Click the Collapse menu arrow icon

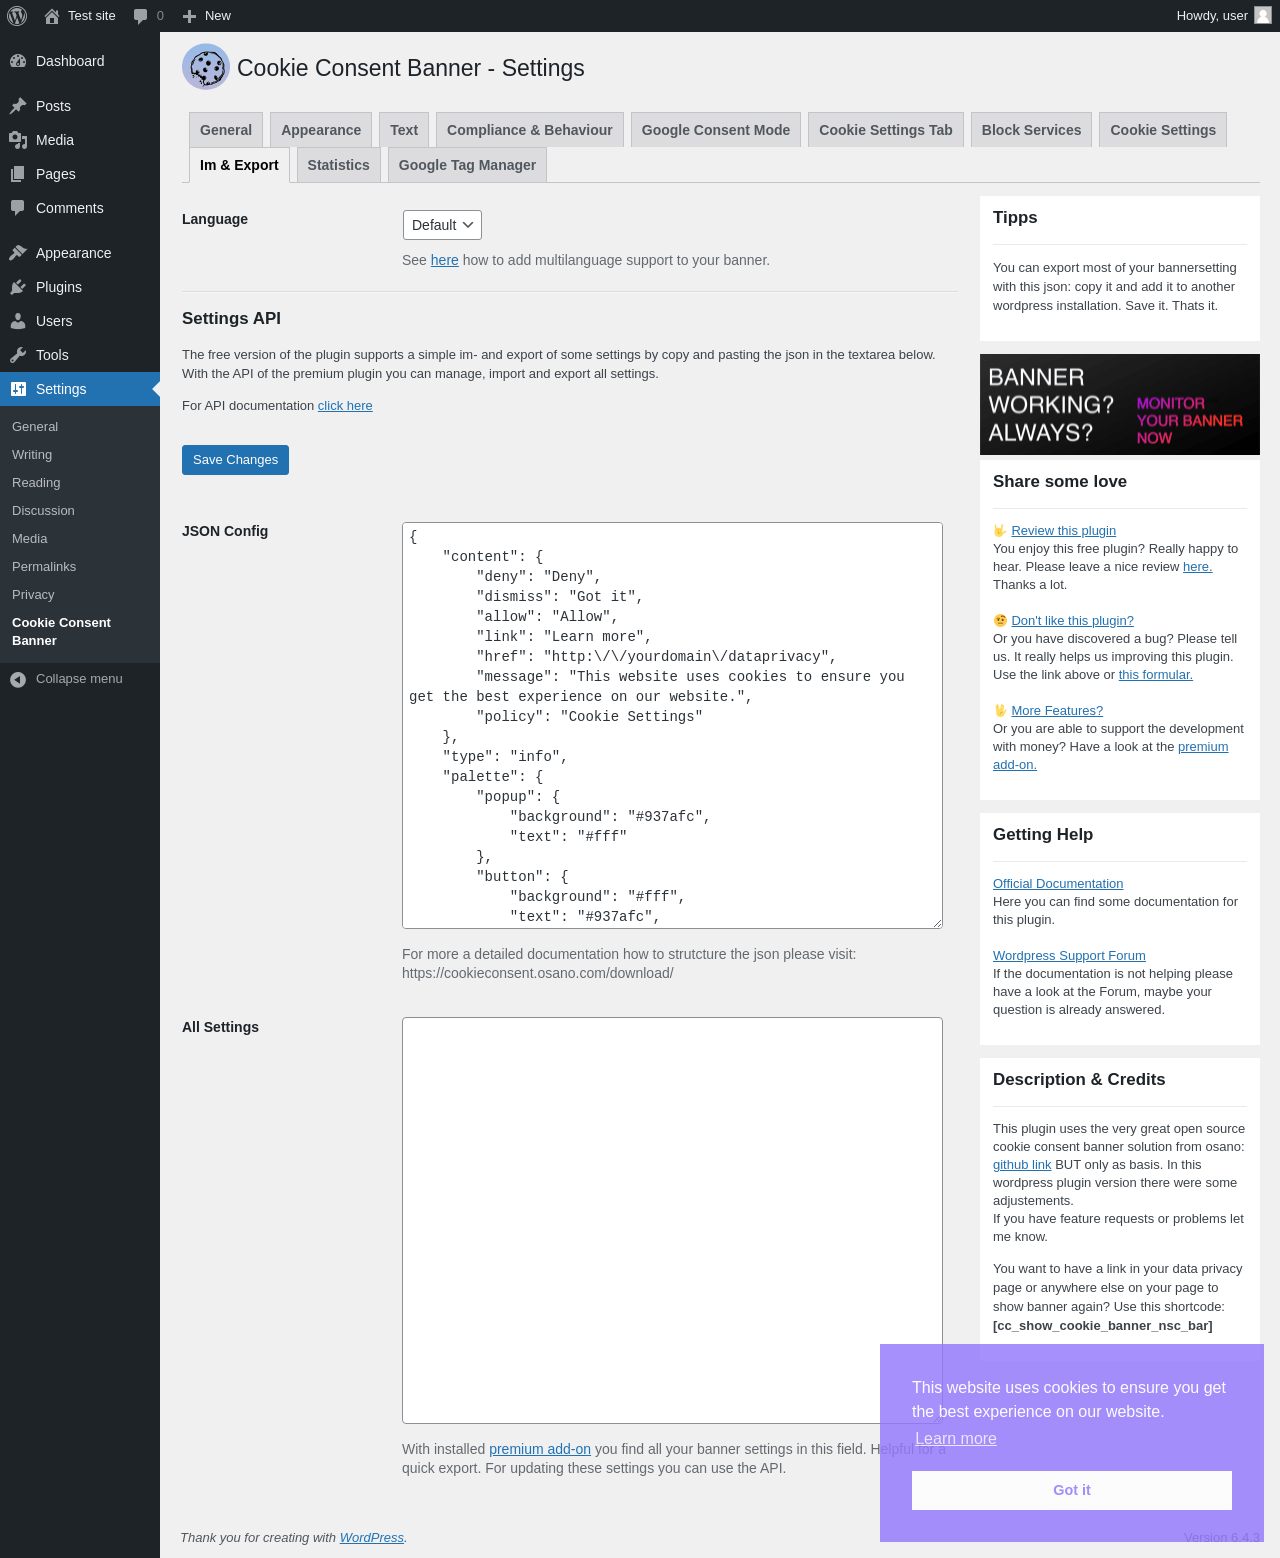tap(18, 679)
